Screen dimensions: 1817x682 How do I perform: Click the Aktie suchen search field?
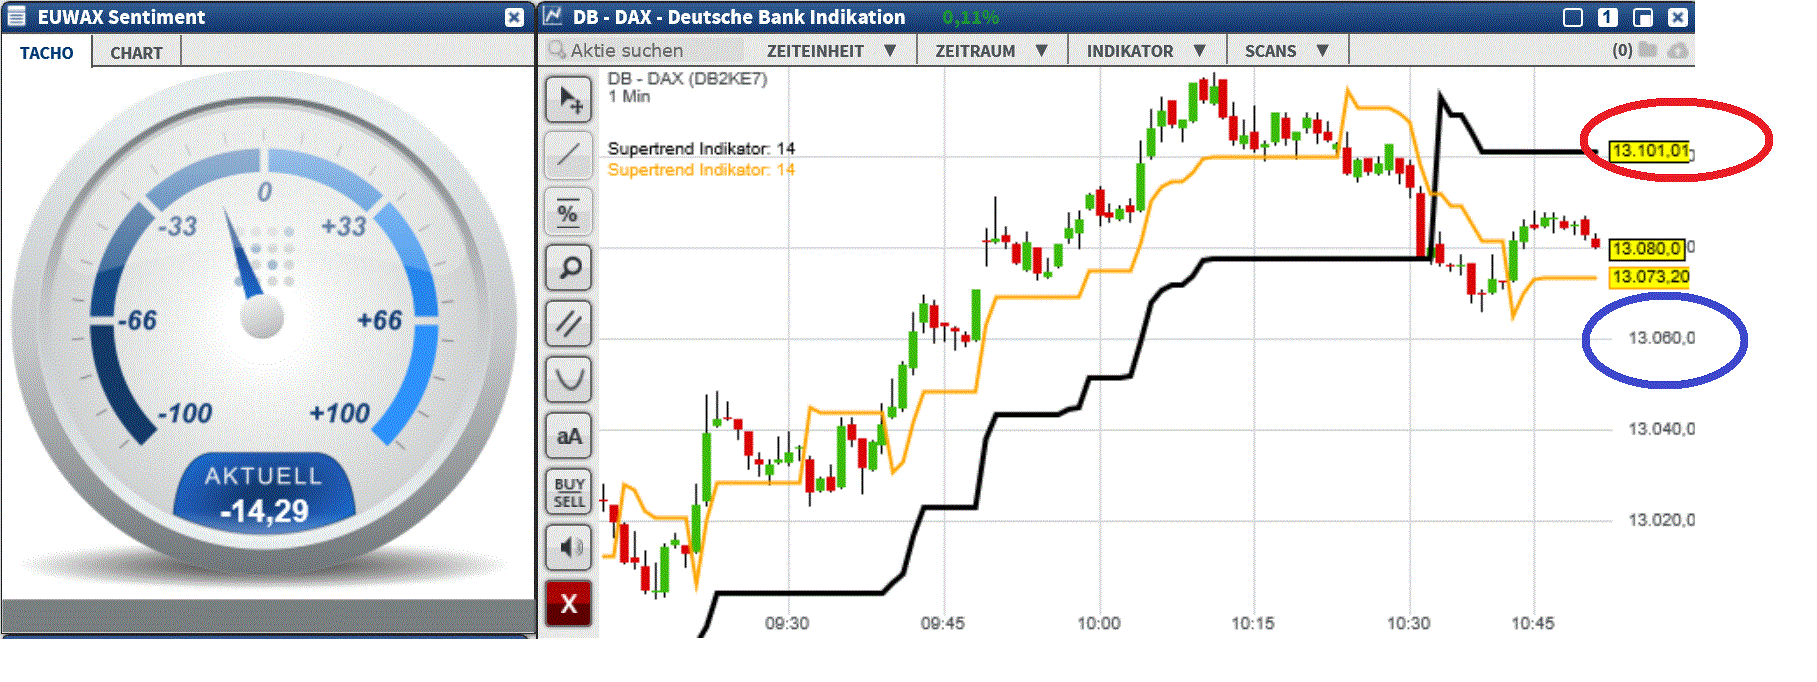pos(647,51)
